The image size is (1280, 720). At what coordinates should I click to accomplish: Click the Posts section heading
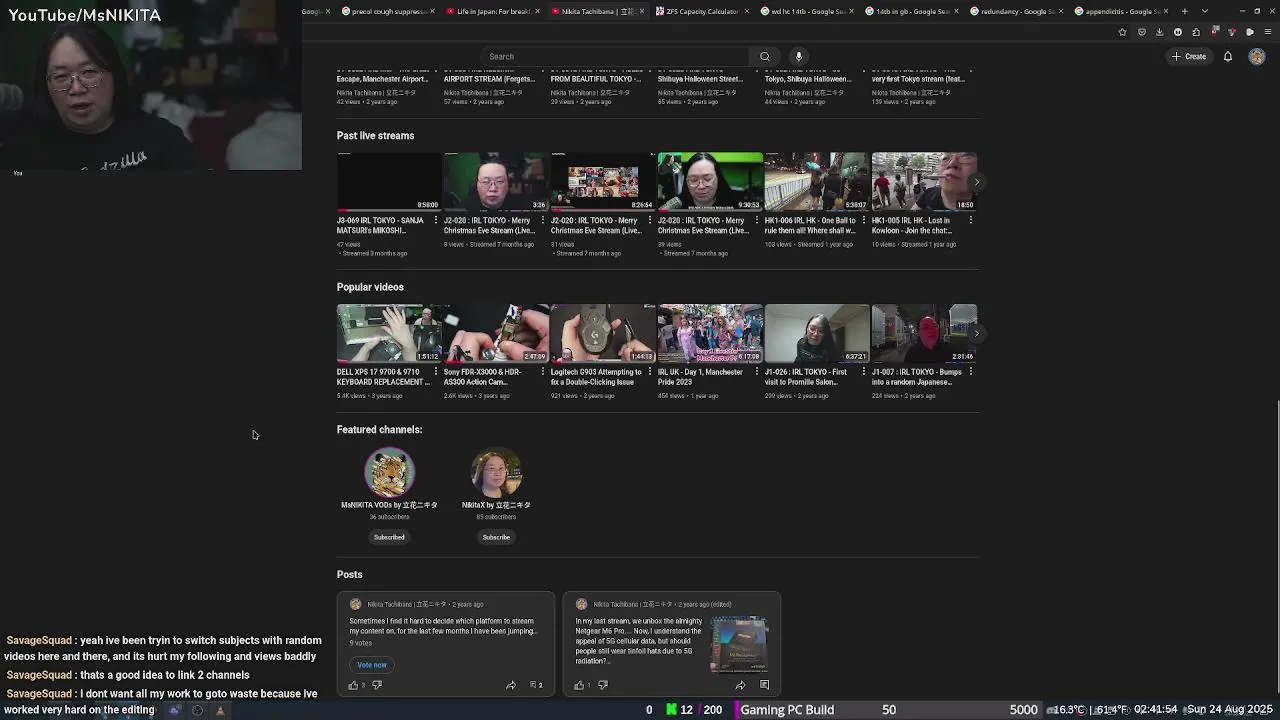pyautogui.click(x=349, y=575)
